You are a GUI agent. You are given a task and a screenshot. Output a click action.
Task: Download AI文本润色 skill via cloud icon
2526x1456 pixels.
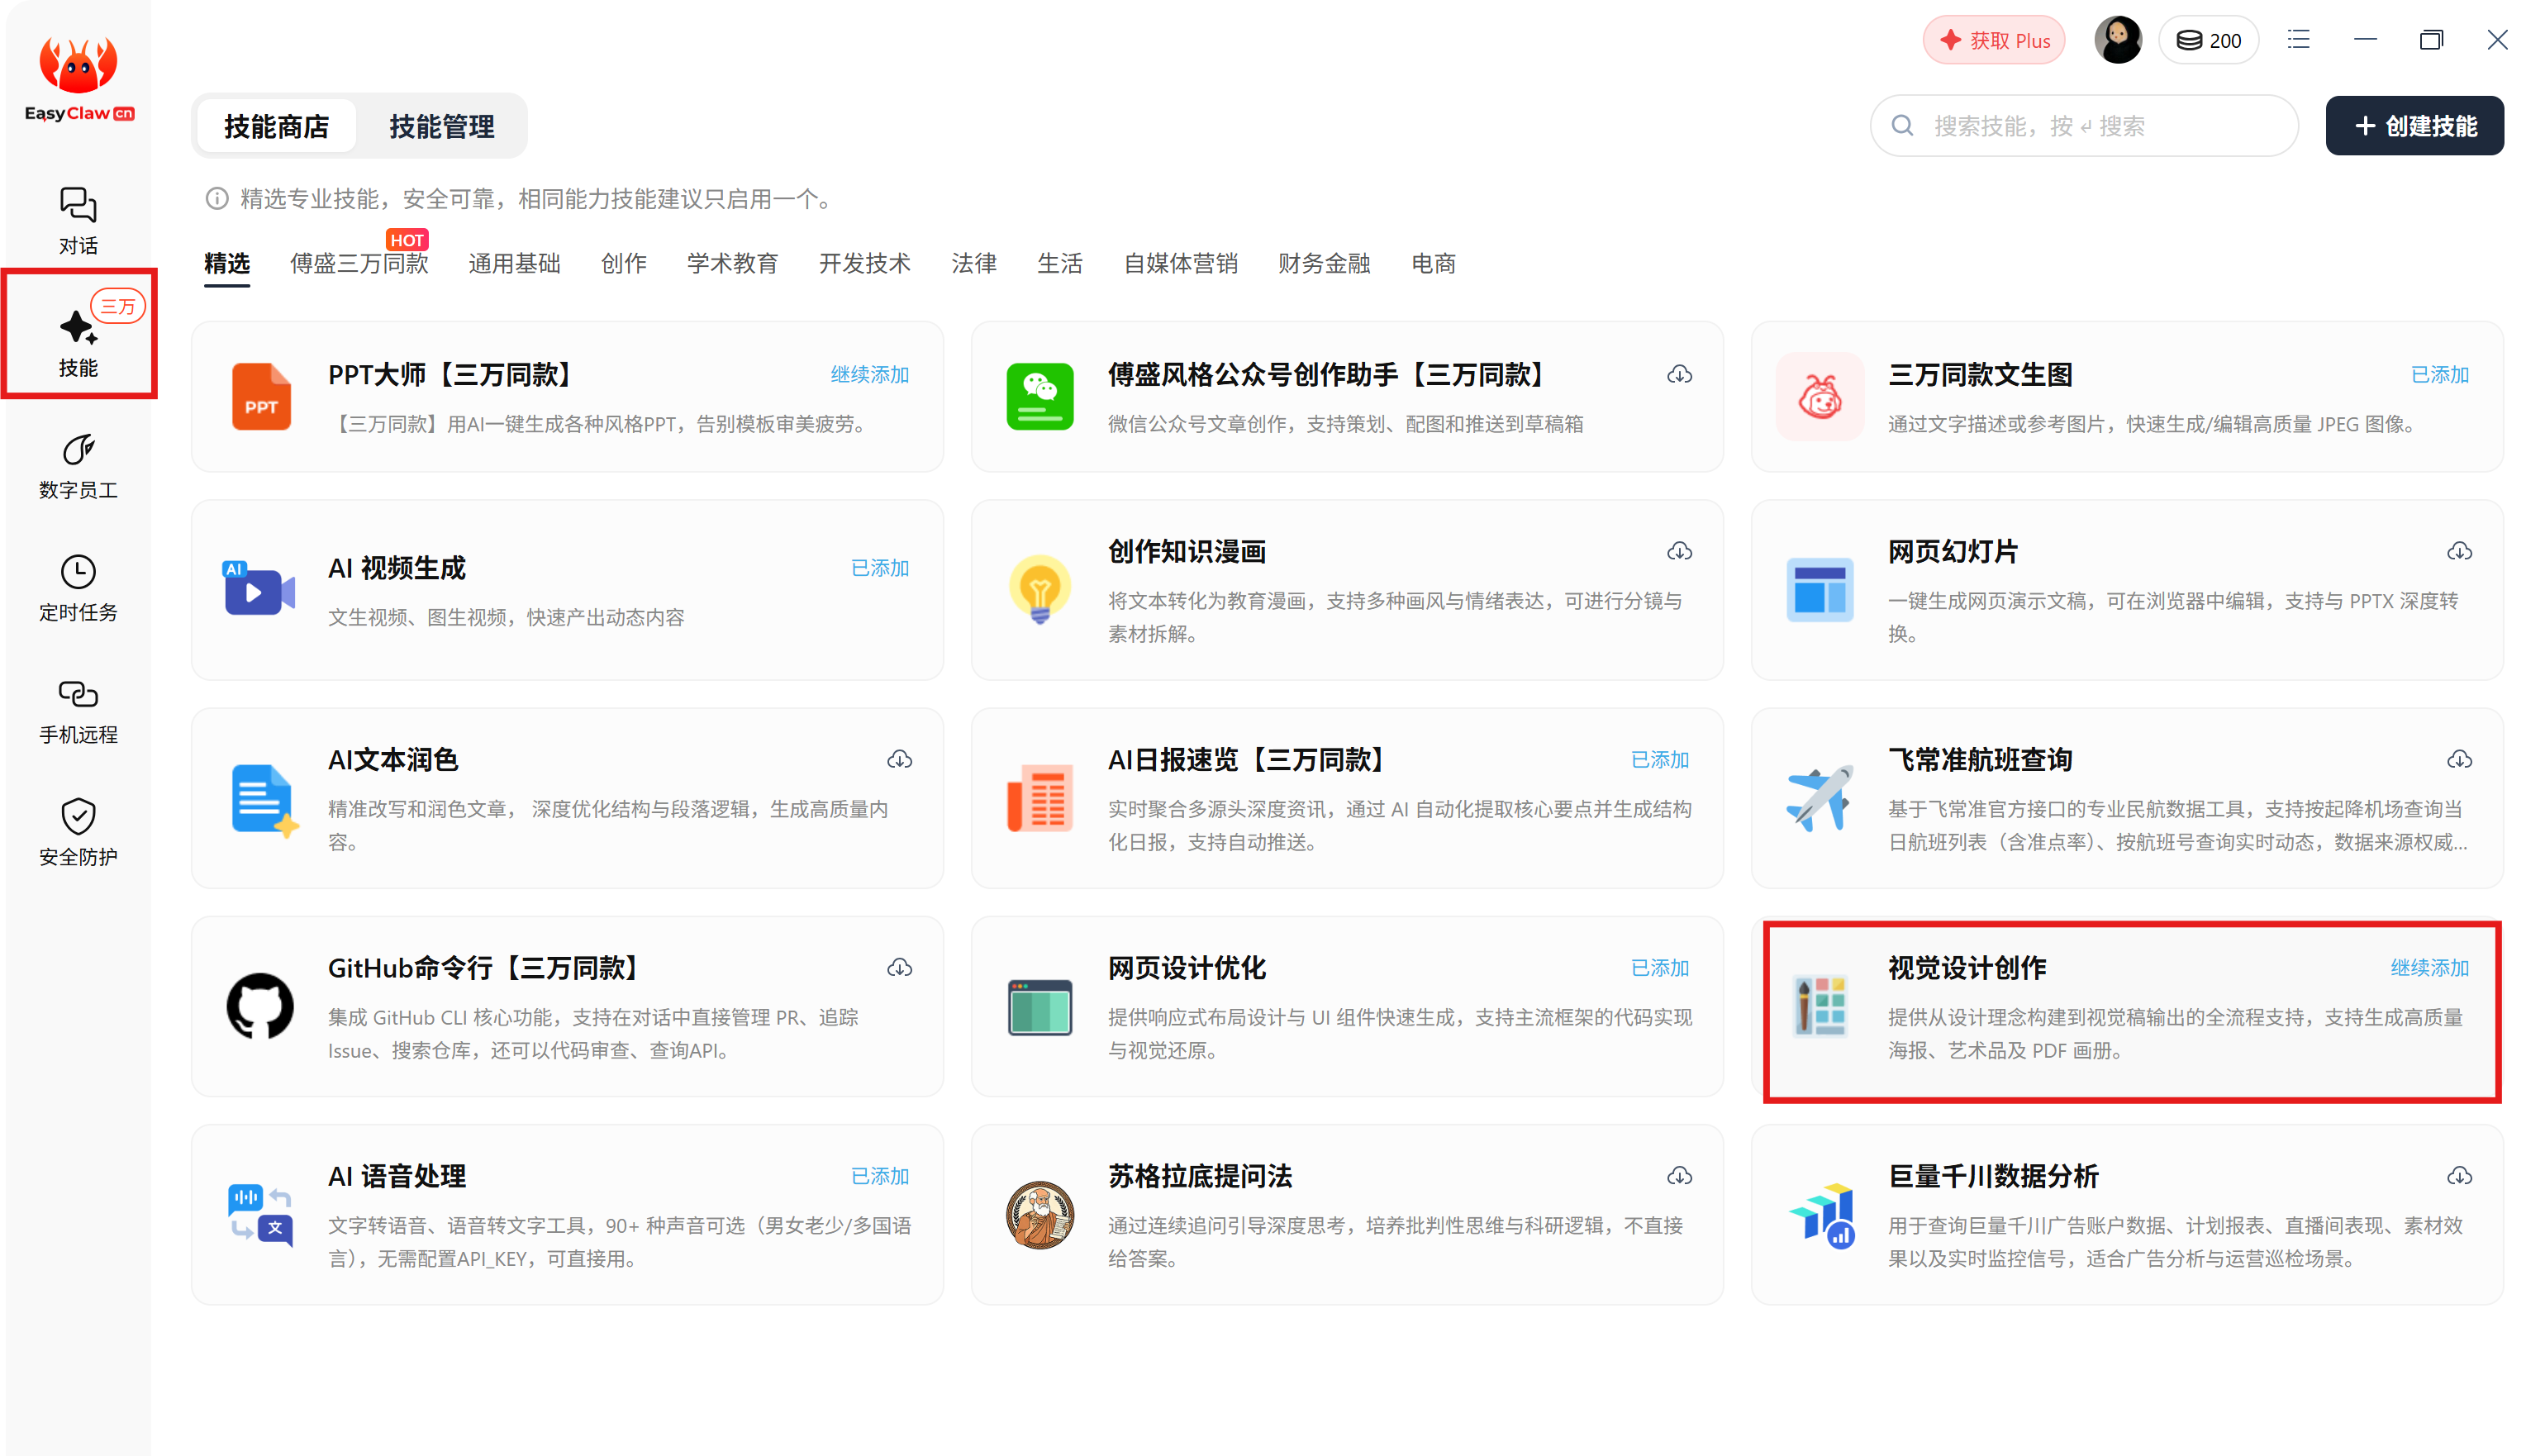pos(899,759)
